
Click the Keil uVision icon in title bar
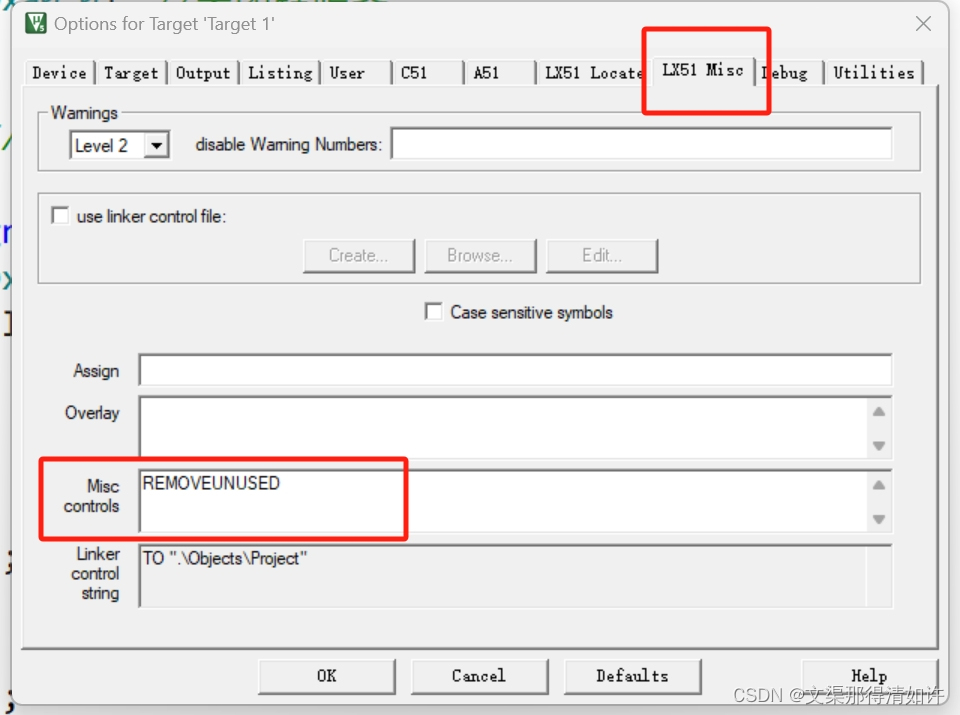coord(36,23)
